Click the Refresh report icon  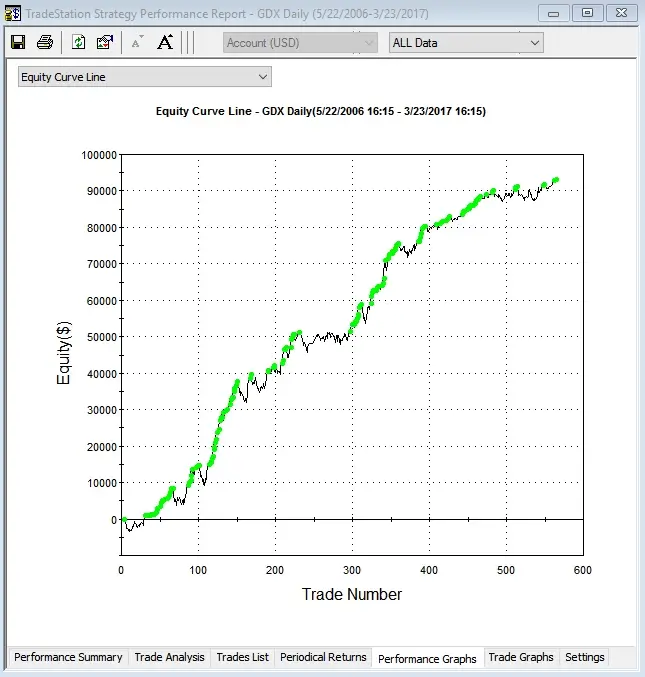78,42
